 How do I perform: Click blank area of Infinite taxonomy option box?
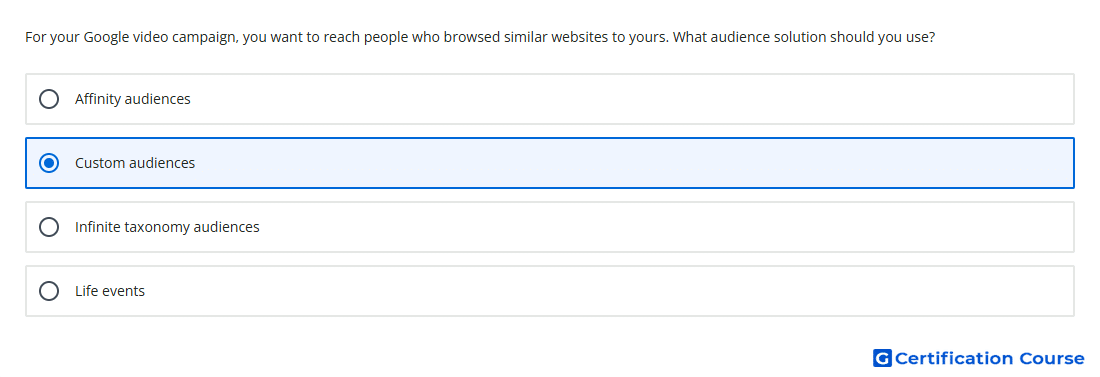pos(666,227)
